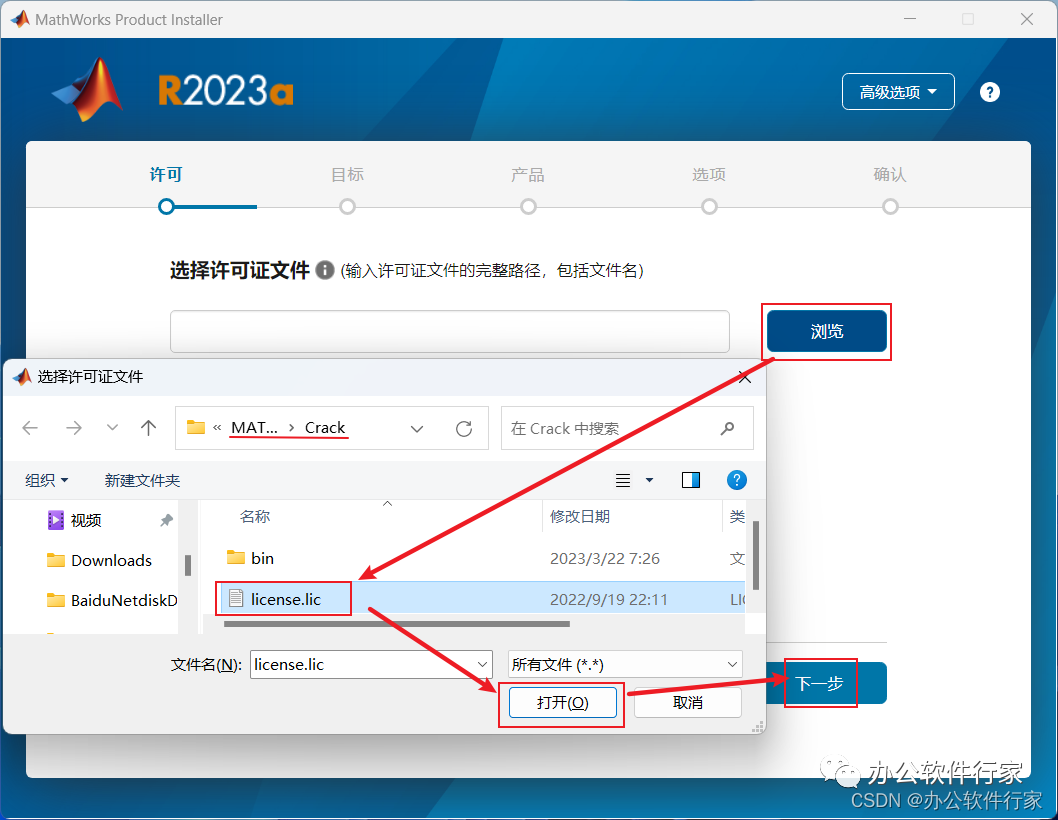Create a folder with 新建文件夹
The image size is (1058, 820).
click(x=142, y=480)
